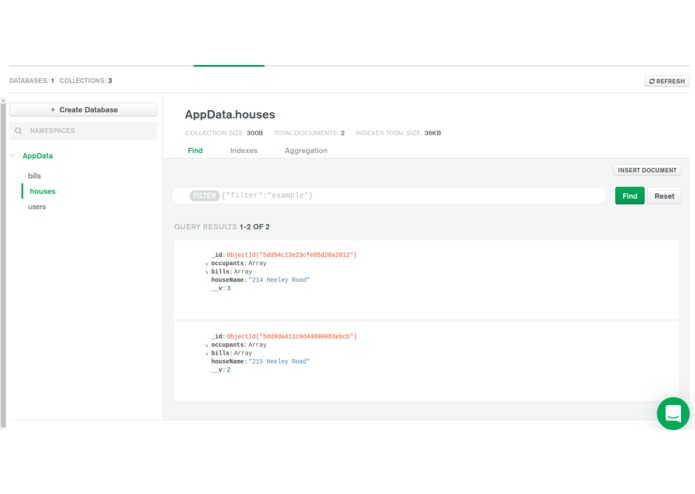Image resolution: width=695 pixels, height=494 pixels.
Task: Expand occupants array of 214 Heeley Road
Action: pos(207,264)
